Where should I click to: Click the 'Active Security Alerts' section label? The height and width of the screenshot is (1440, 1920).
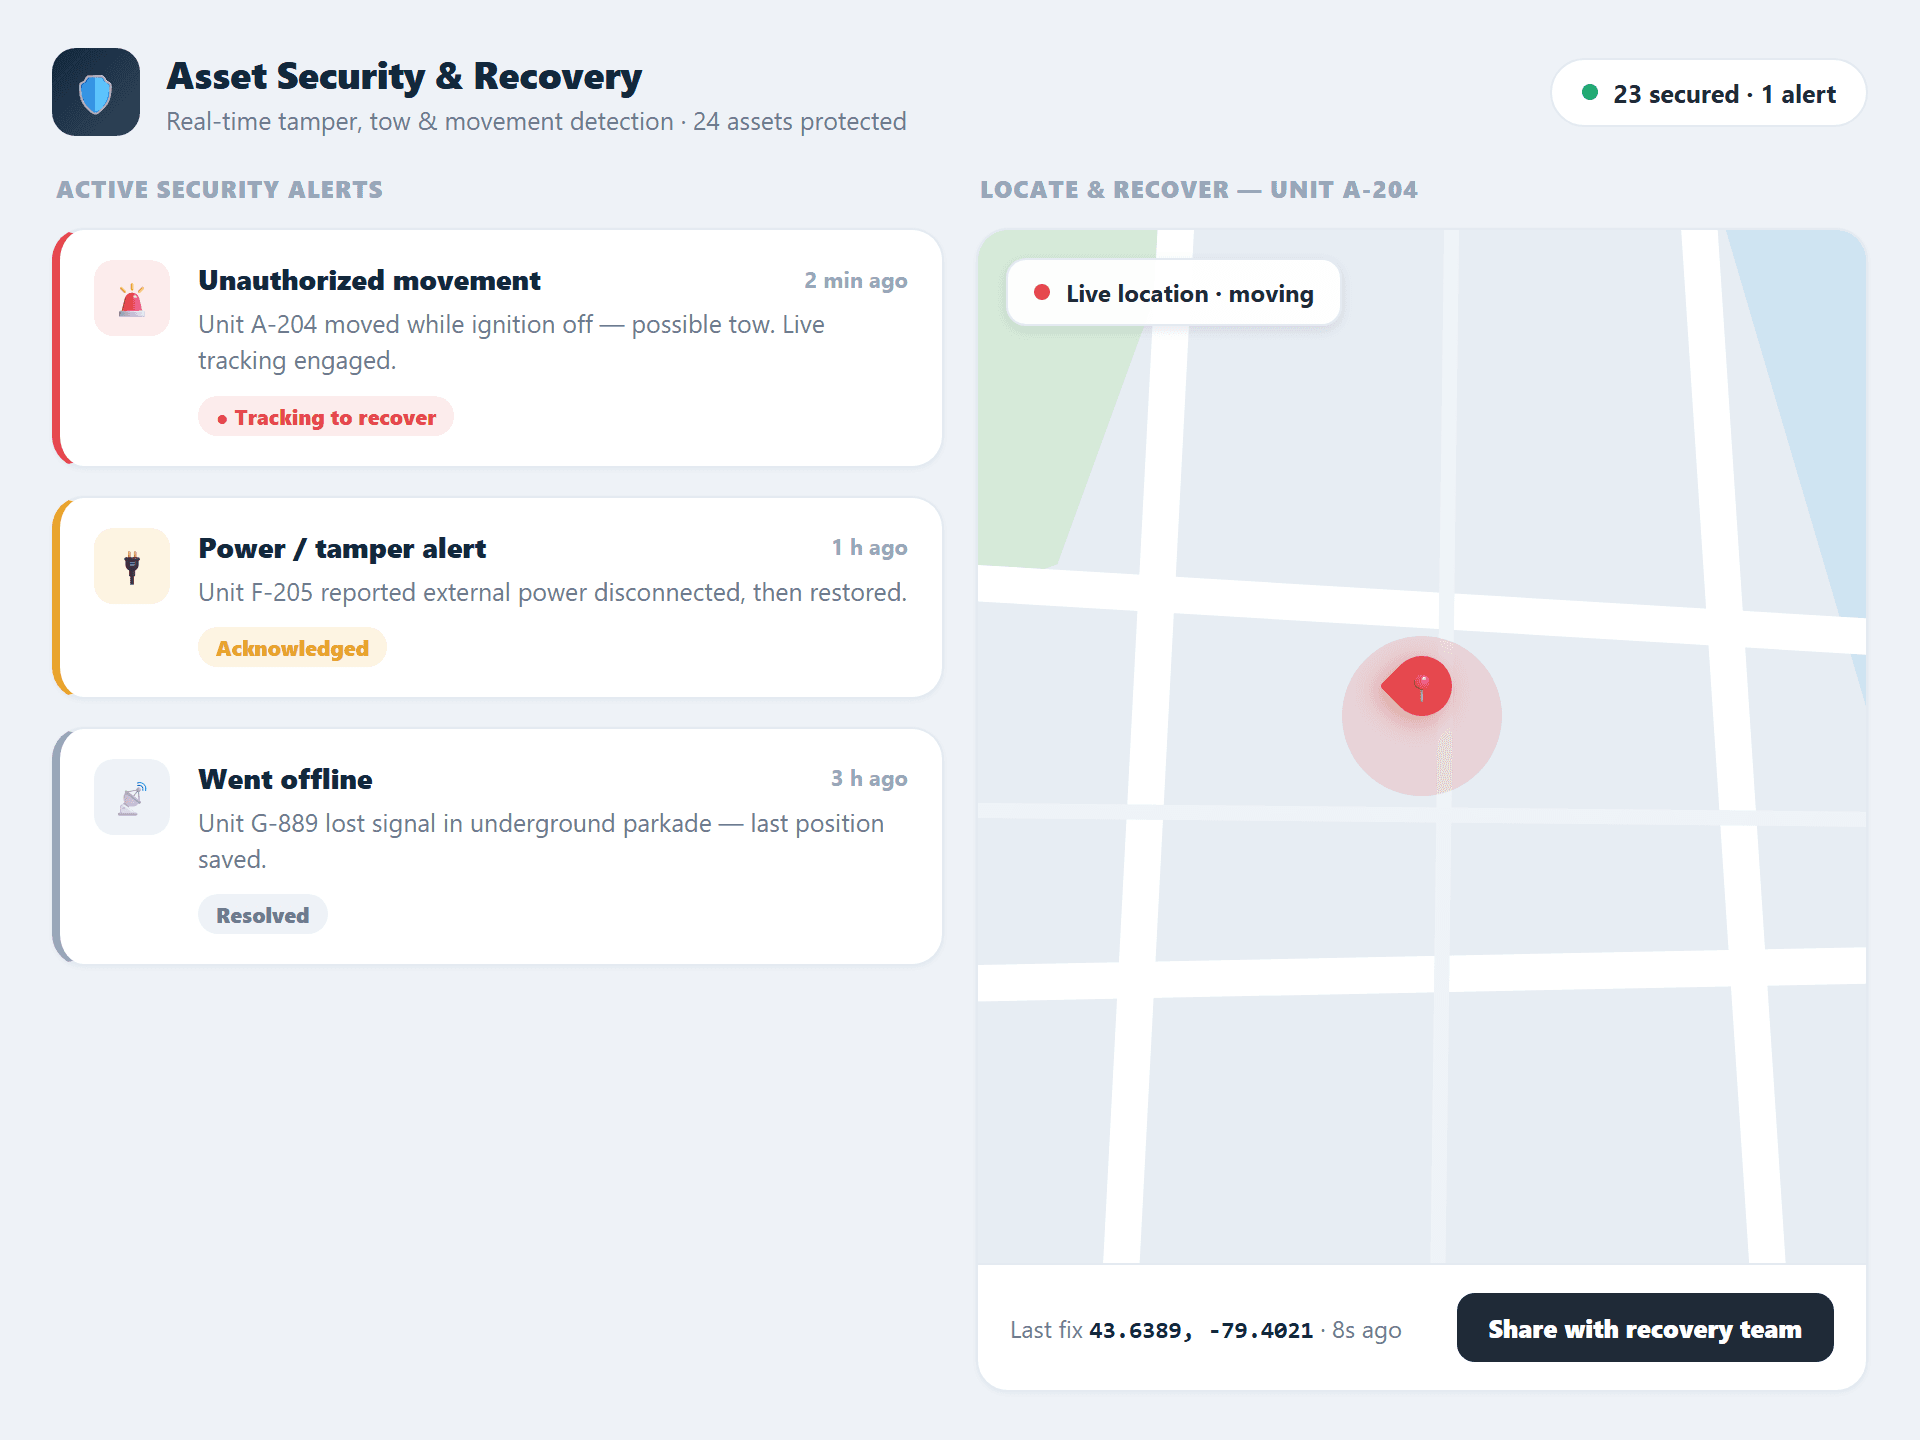[x=220, y=189]
